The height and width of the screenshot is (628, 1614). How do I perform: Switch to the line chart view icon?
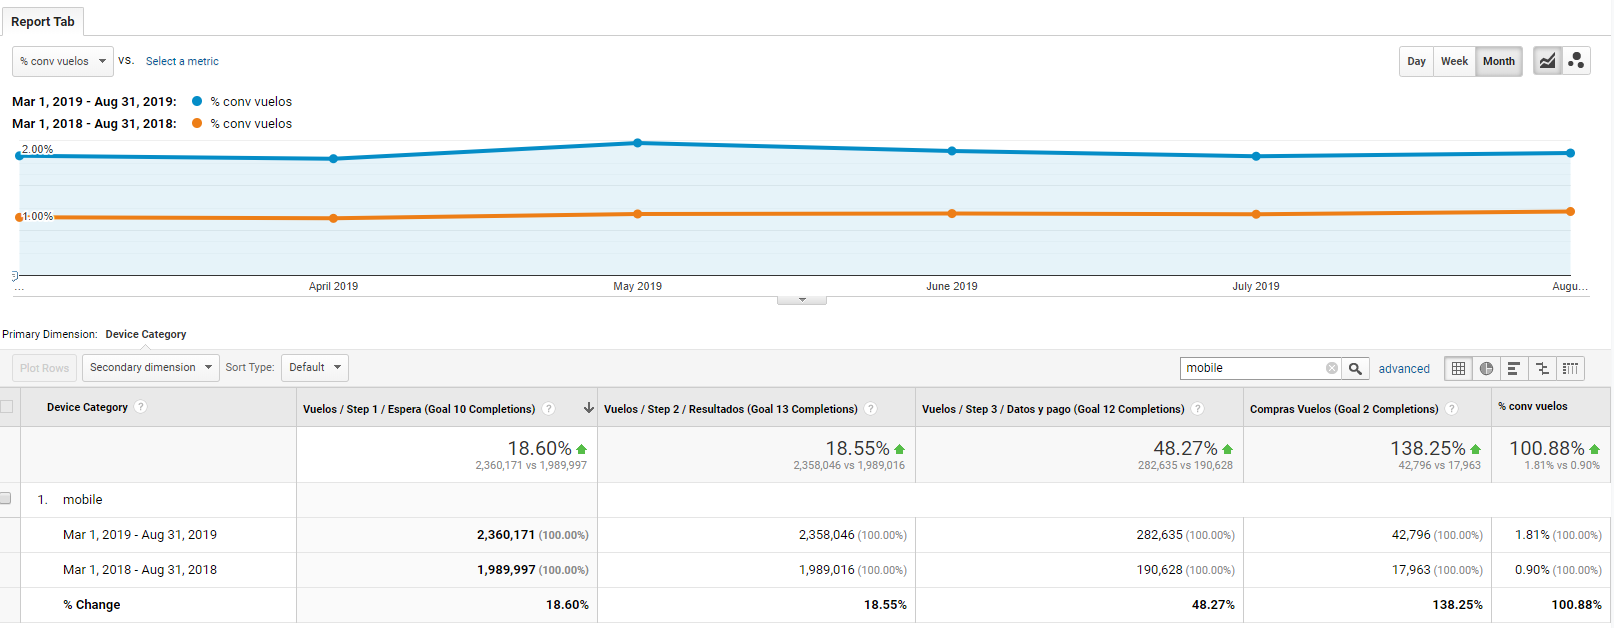(1547, 61)
